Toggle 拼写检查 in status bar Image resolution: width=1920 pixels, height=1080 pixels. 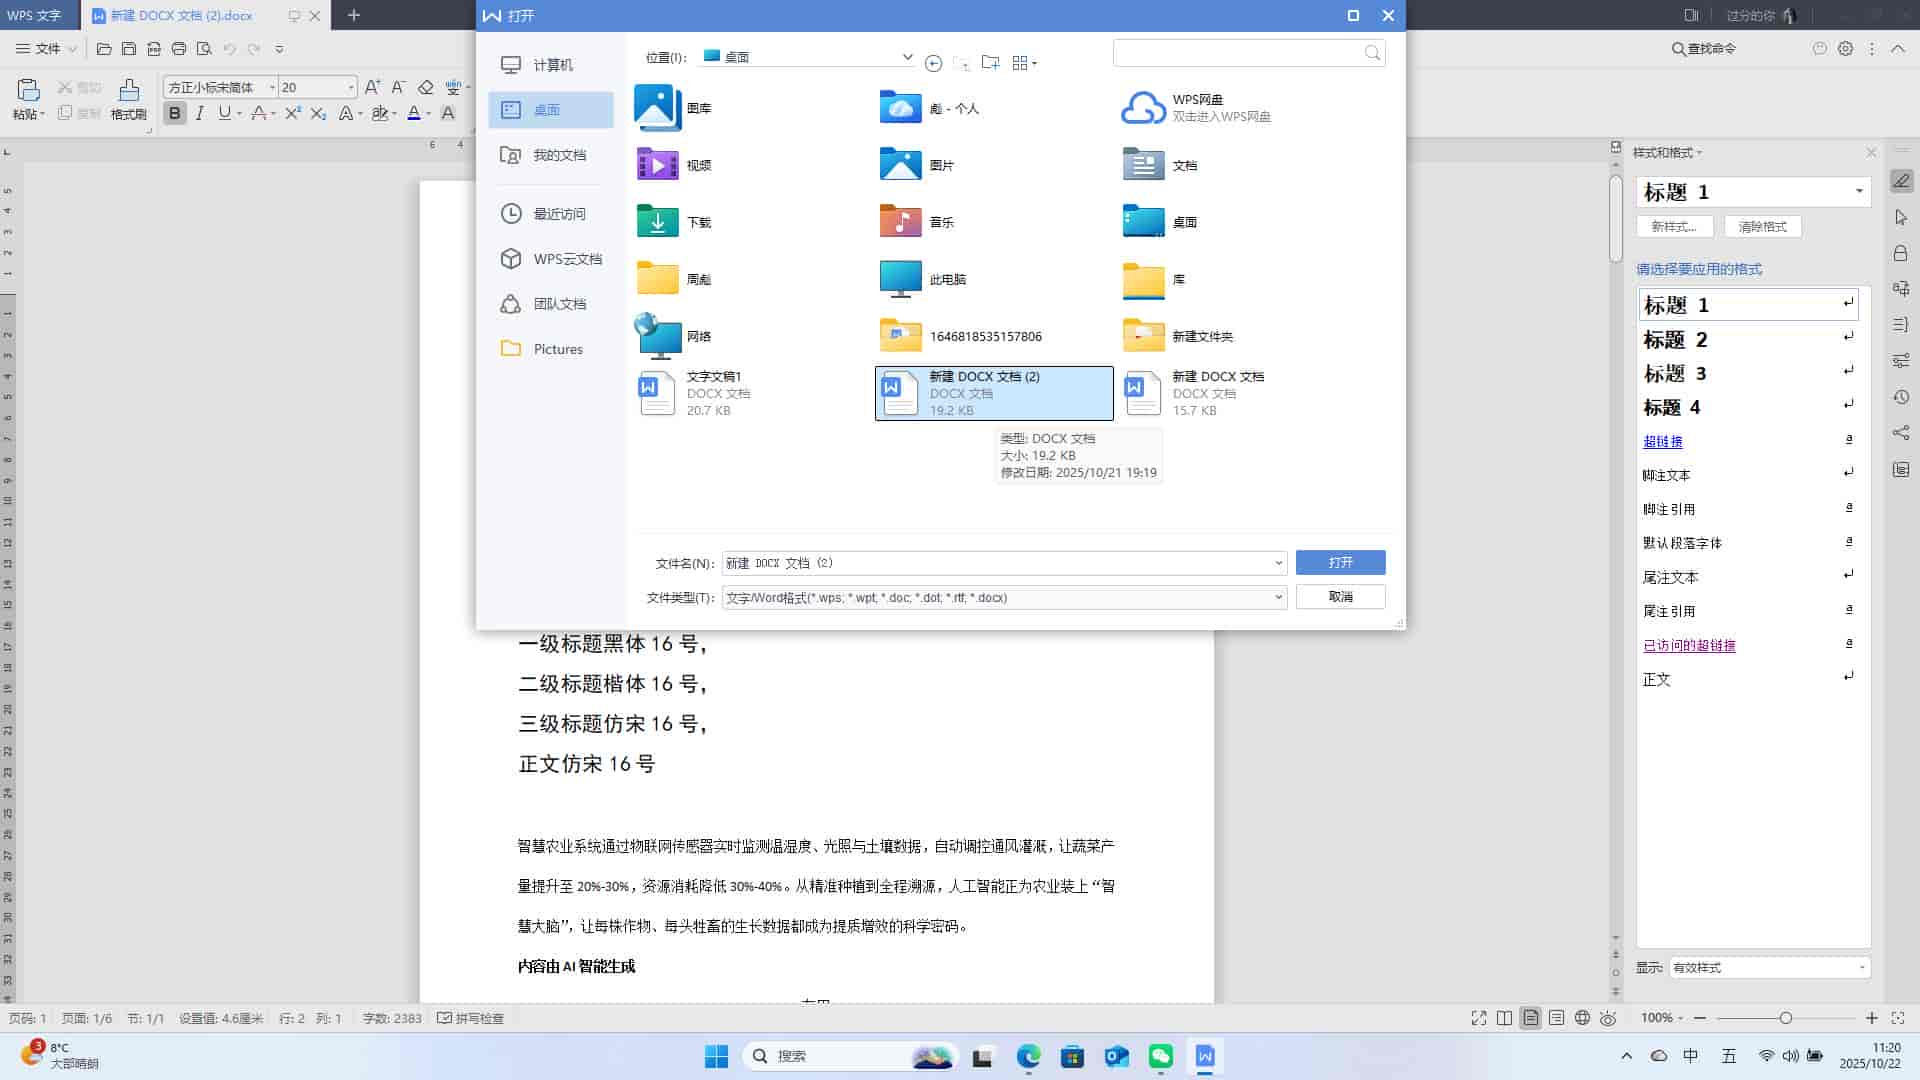coord(470,1018)
